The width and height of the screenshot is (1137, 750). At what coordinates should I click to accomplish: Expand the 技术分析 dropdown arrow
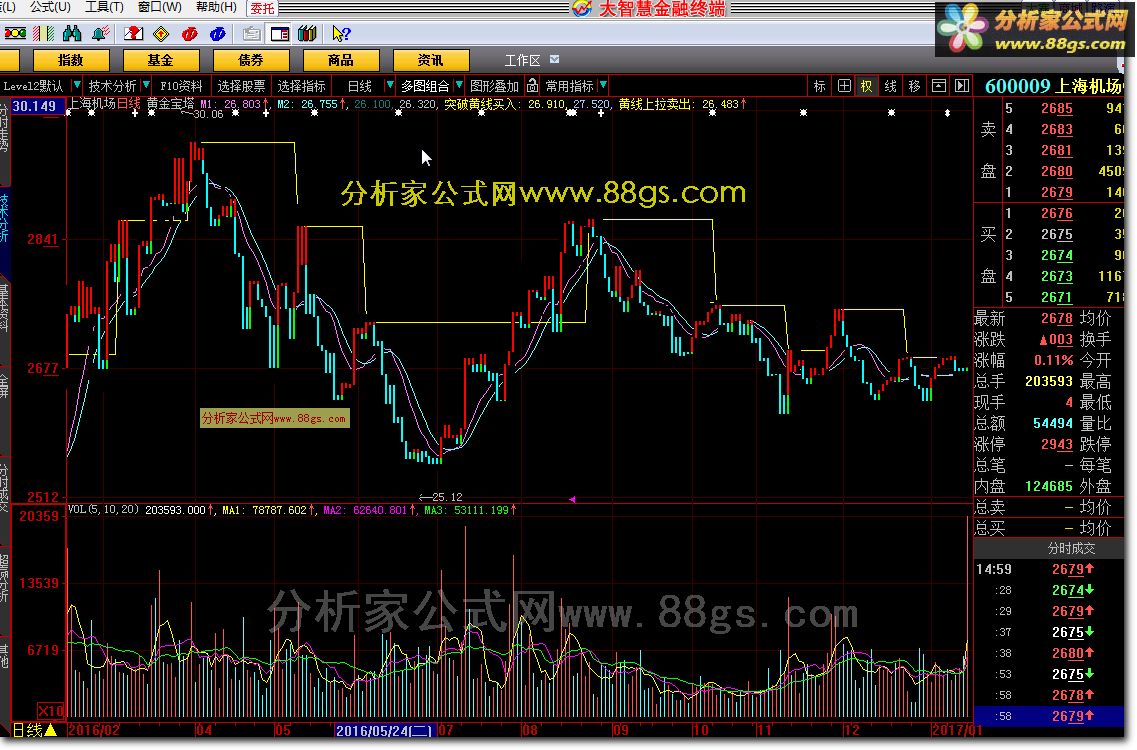146,86
